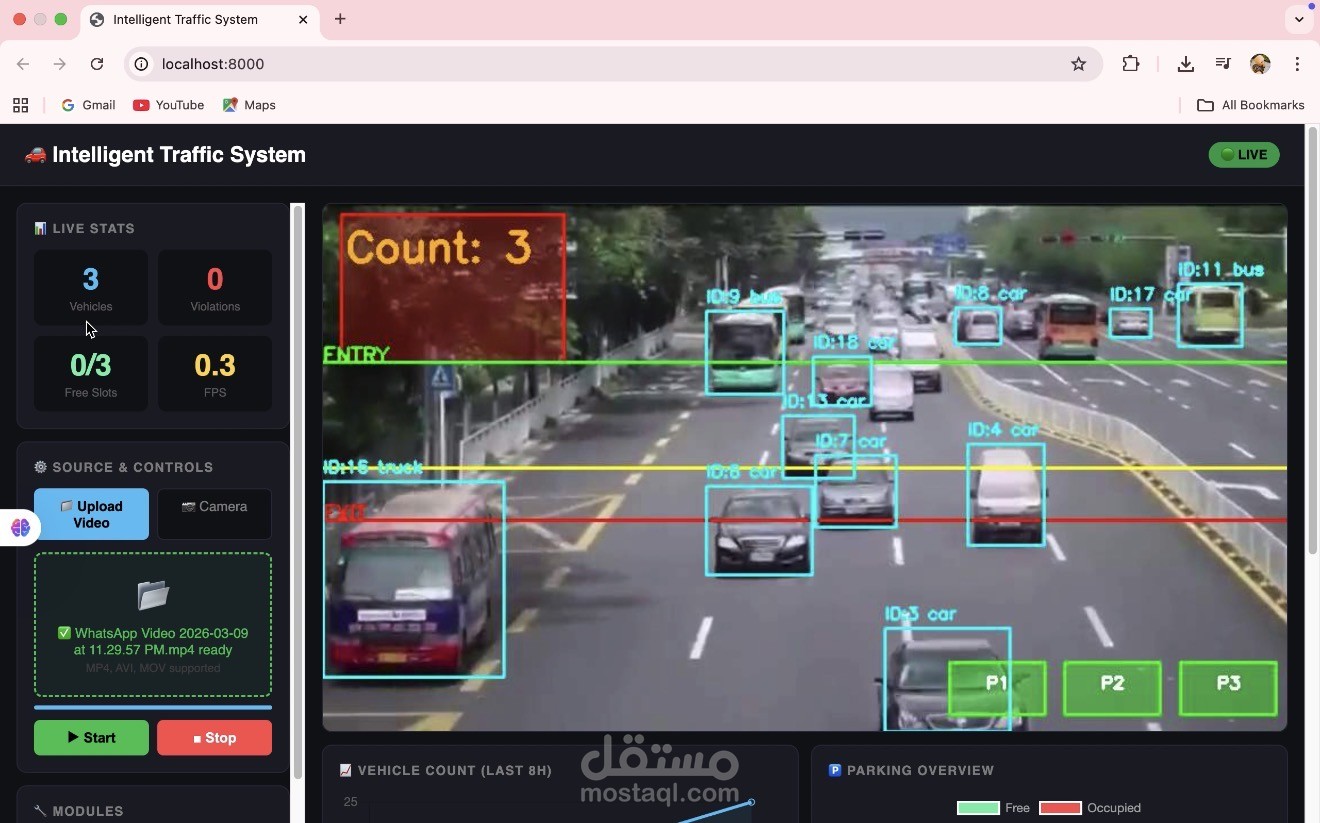Open the Gmail bookmark
The width and height of the screenshot is (1320, 823).
click(x=88, y=105)
